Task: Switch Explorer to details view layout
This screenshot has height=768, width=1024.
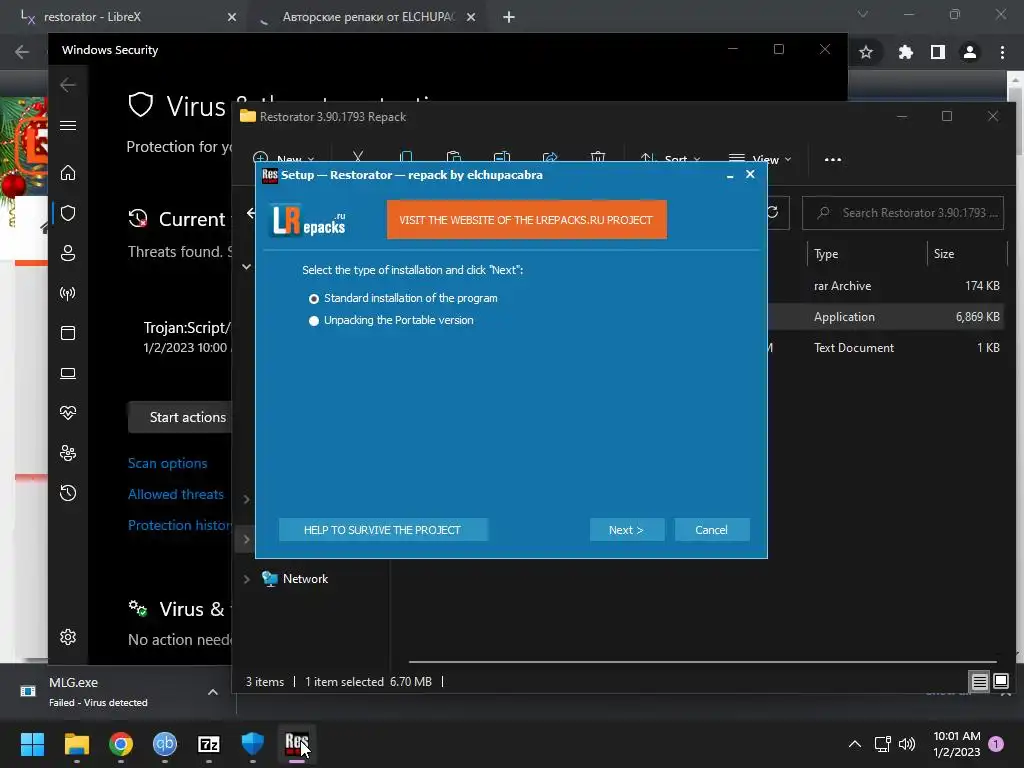Action: coord(980,682)
